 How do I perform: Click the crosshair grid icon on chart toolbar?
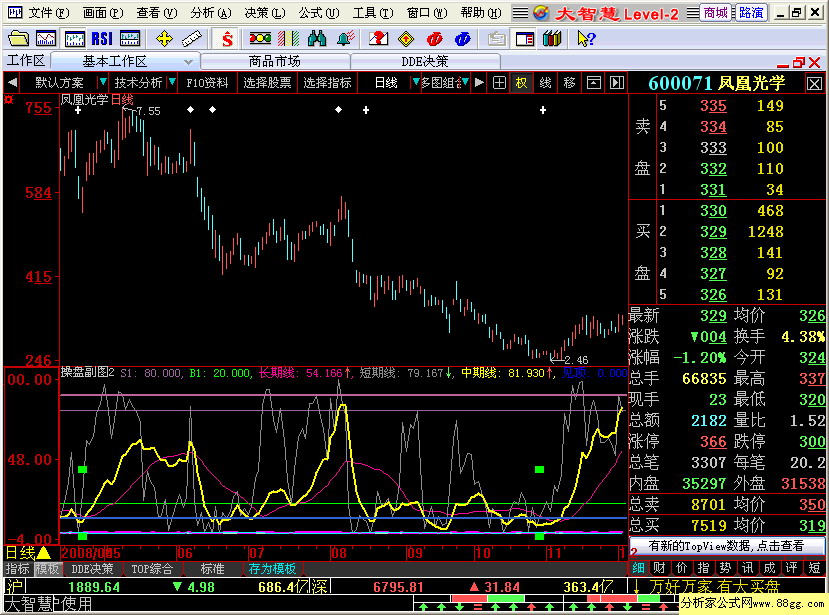click(499, 82)
